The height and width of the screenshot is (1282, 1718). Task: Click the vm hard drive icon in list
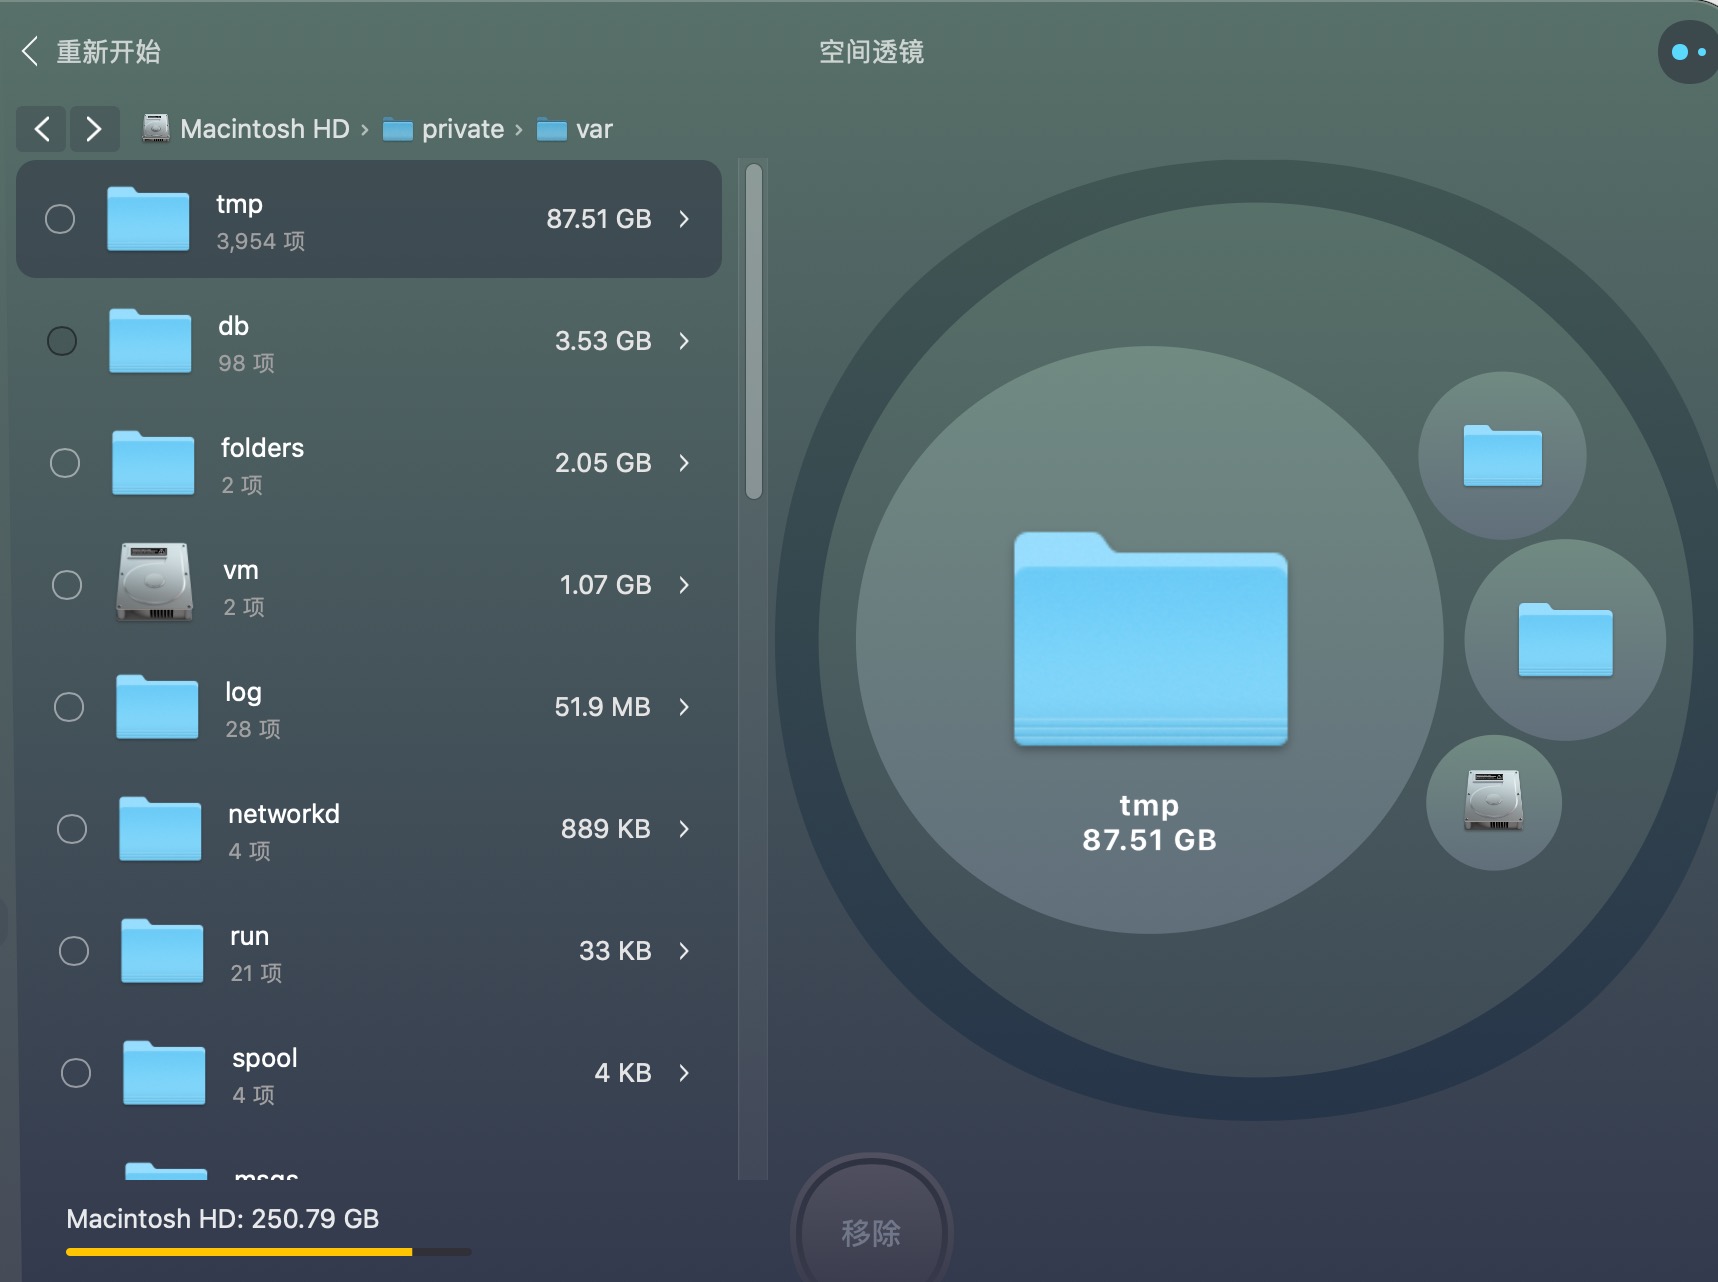click(154, 584)
